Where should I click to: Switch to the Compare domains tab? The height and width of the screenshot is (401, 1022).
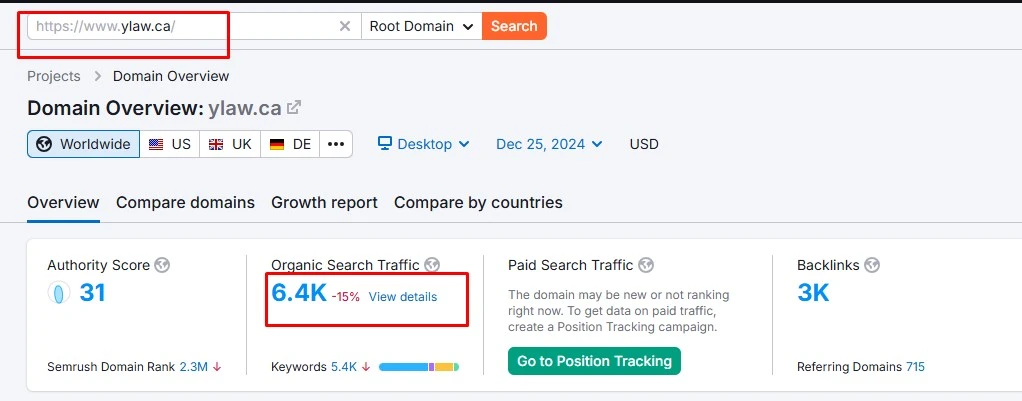pyautogui.click(x=185, y=202)
